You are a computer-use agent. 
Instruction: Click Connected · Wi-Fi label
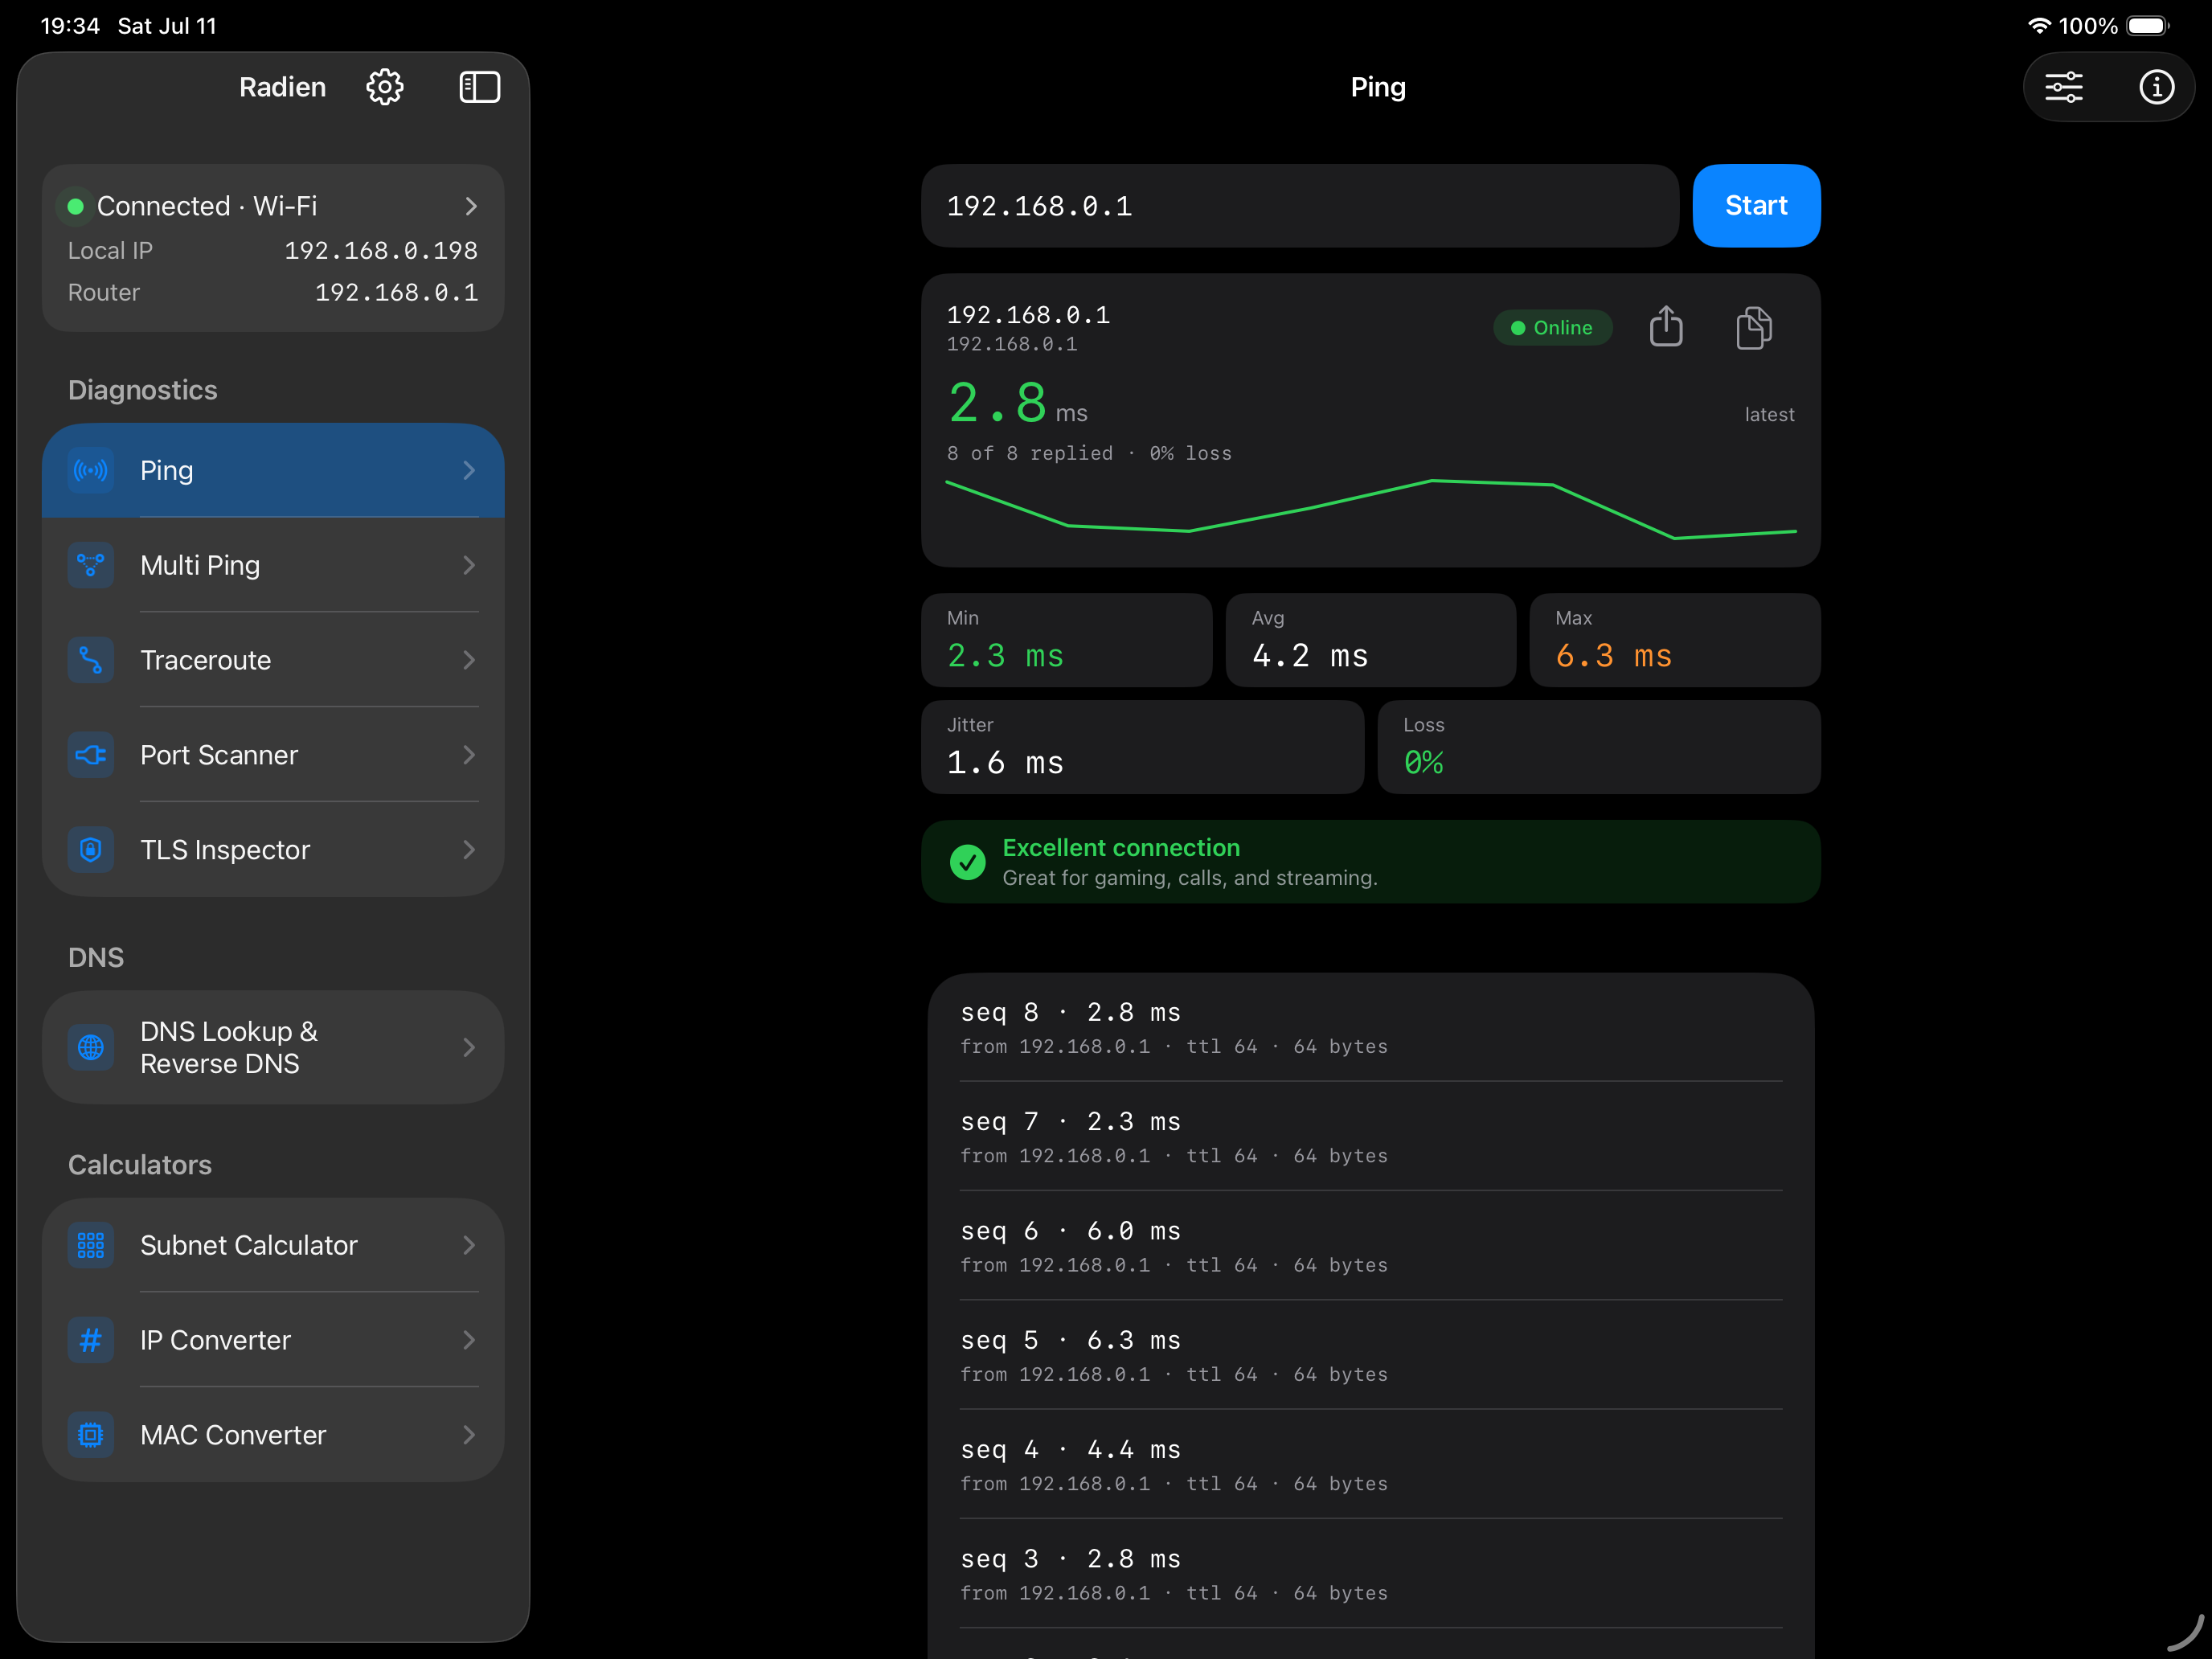point(207,206)
